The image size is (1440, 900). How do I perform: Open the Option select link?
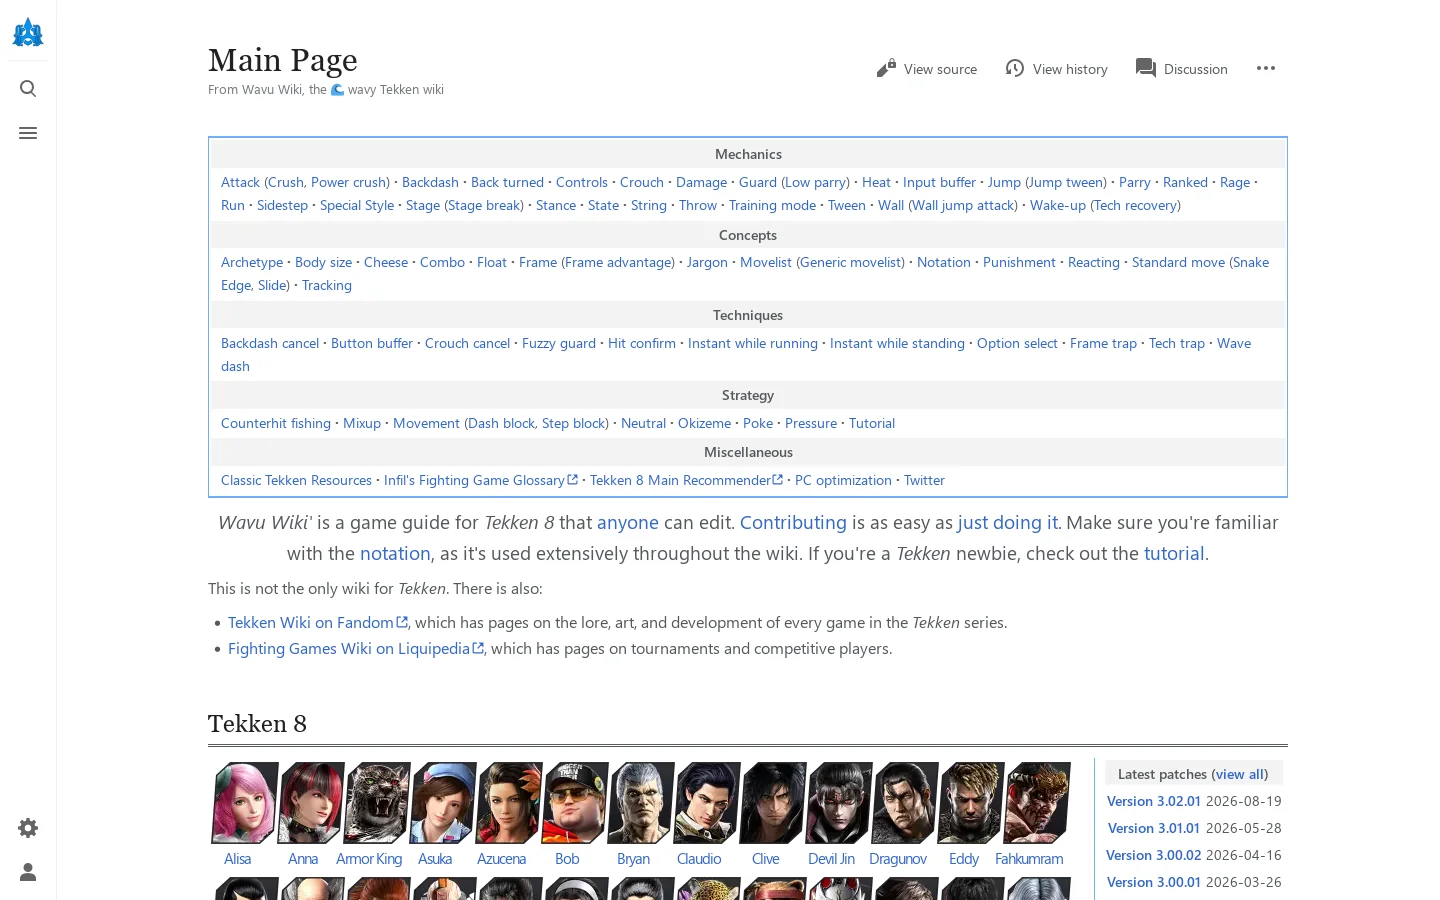pyautogui.click(x=1017, y=343)
